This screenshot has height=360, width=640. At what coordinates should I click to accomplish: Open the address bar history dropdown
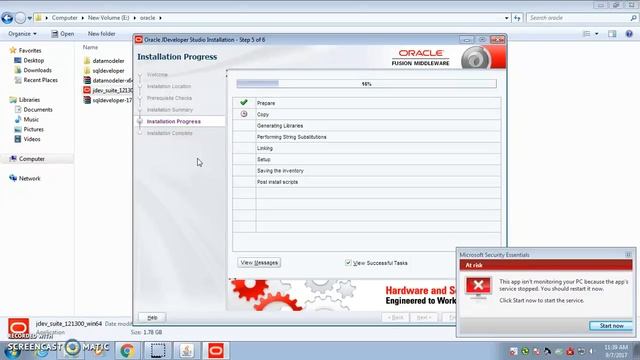tap(507, 18)
